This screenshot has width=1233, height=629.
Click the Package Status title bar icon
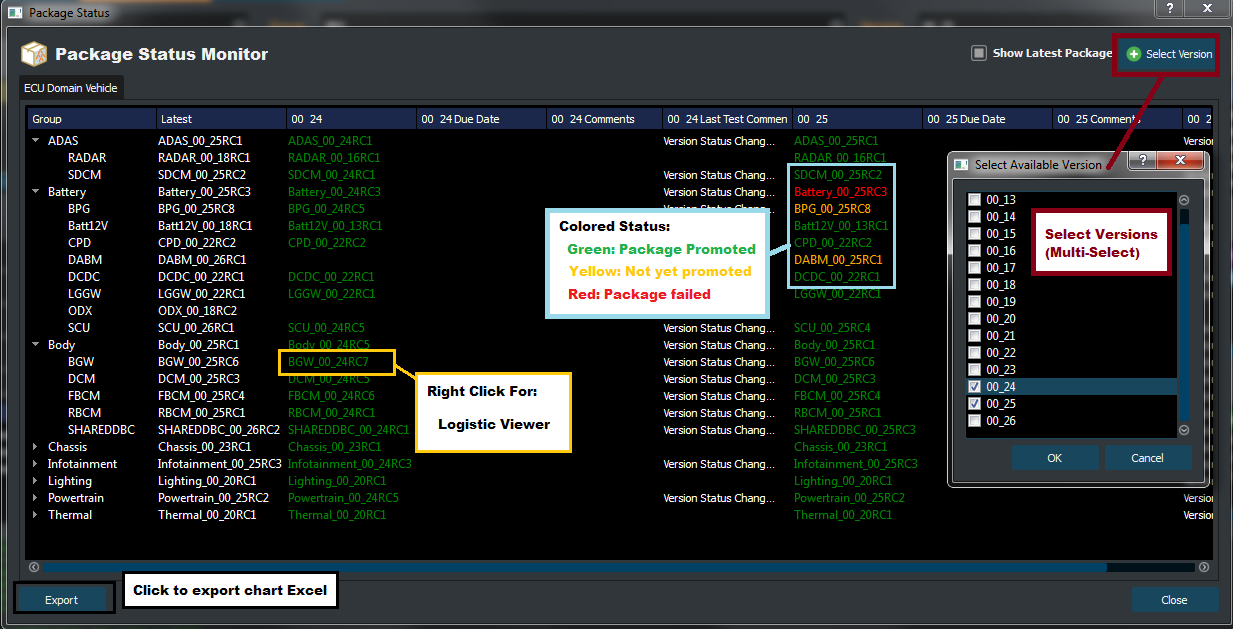(15, 13)
